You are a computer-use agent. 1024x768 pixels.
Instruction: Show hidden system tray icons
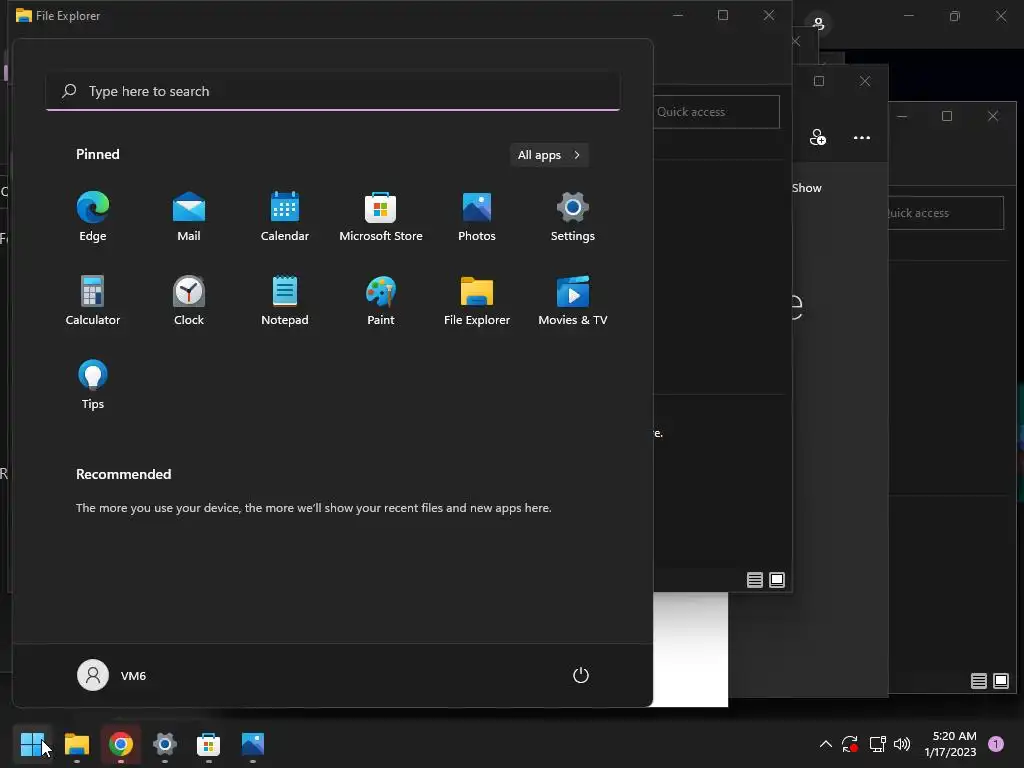(825, 744)
